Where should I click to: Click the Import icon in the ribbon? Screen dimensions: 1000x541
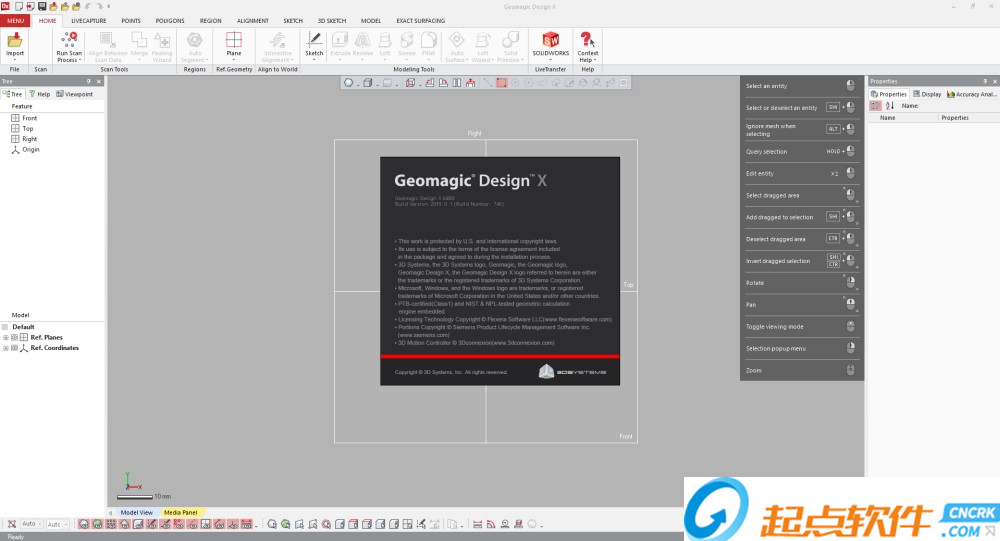point(15,42)
